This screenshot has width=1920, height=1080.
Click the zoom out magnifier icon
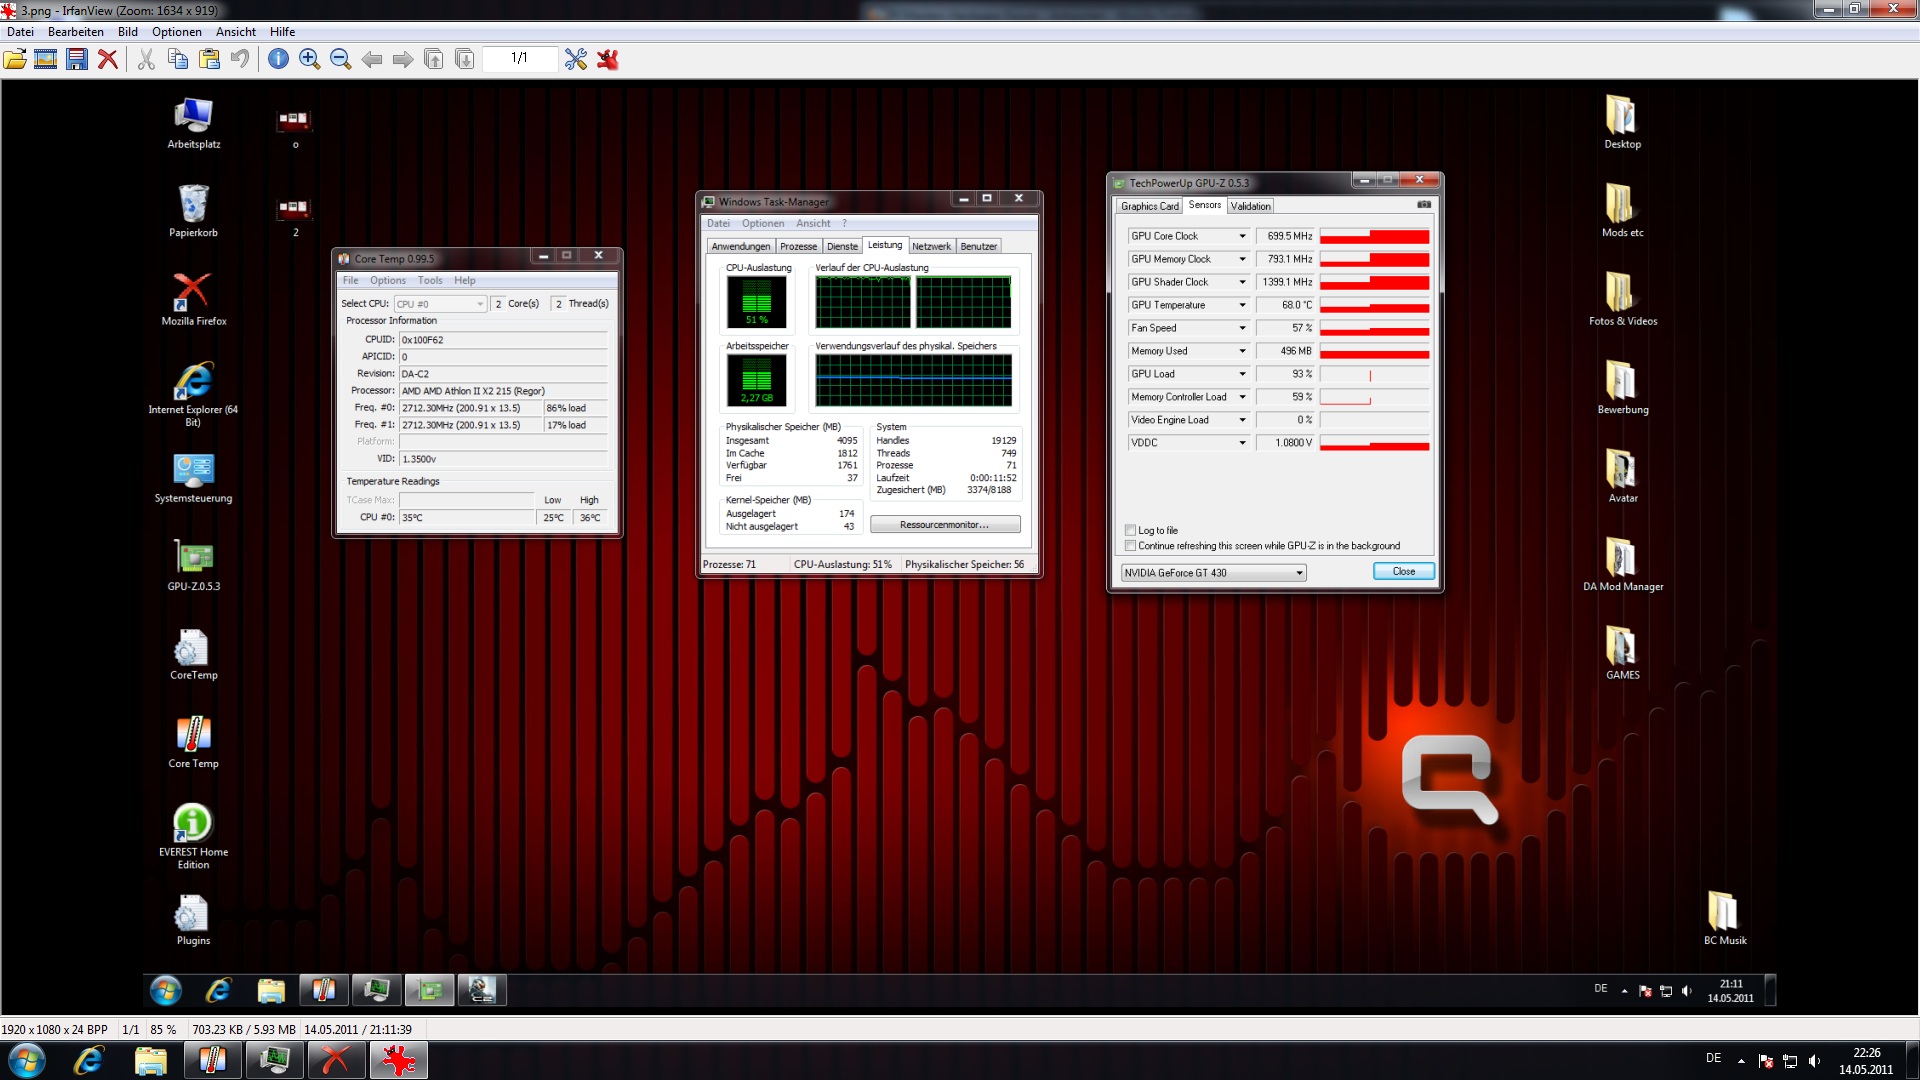(340, 60)
